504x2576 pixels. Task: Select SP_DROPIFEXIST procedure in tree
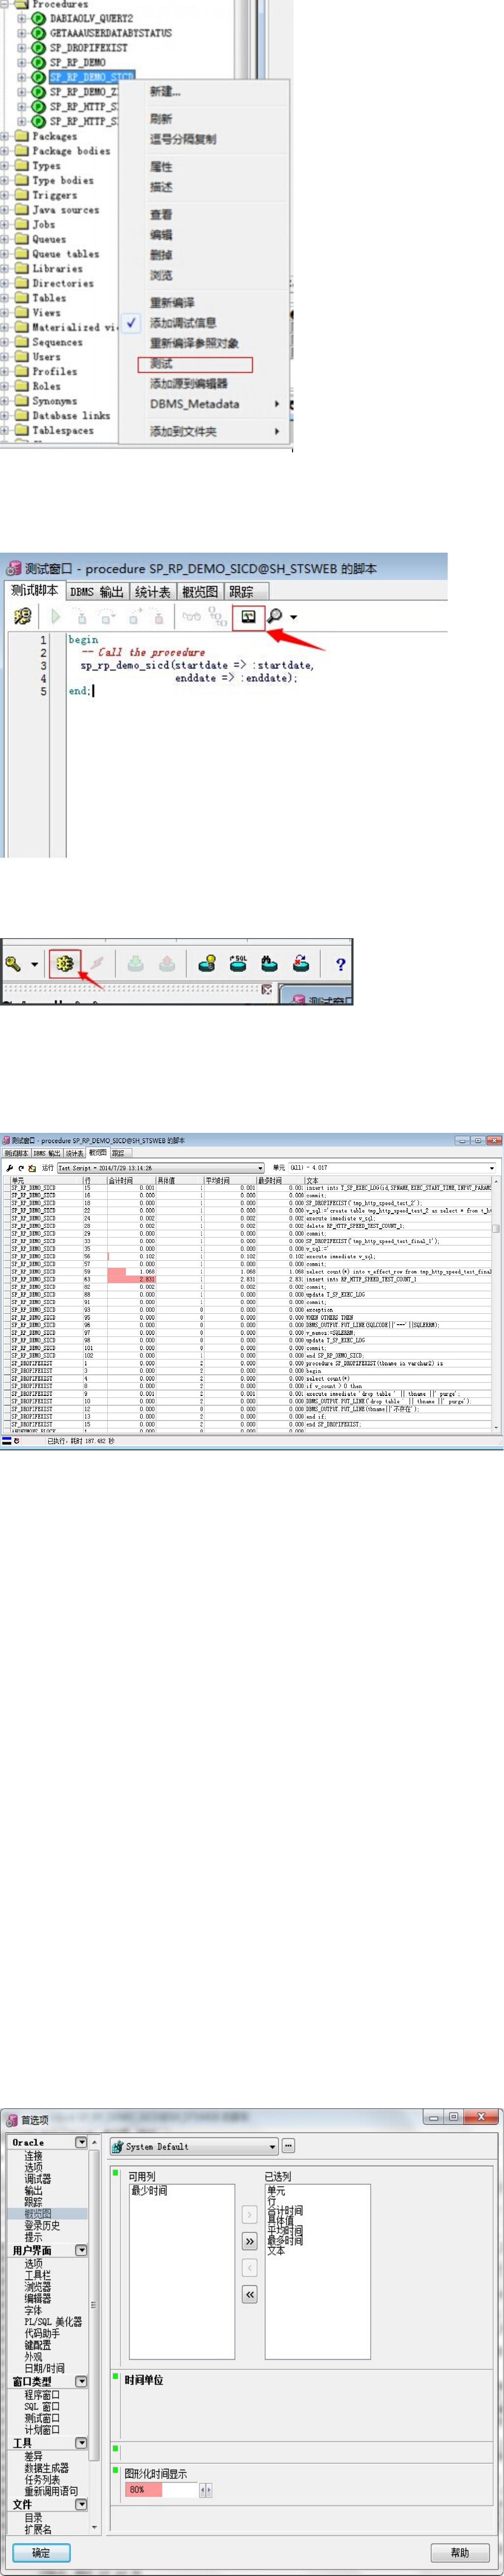[x=89, y=47]
